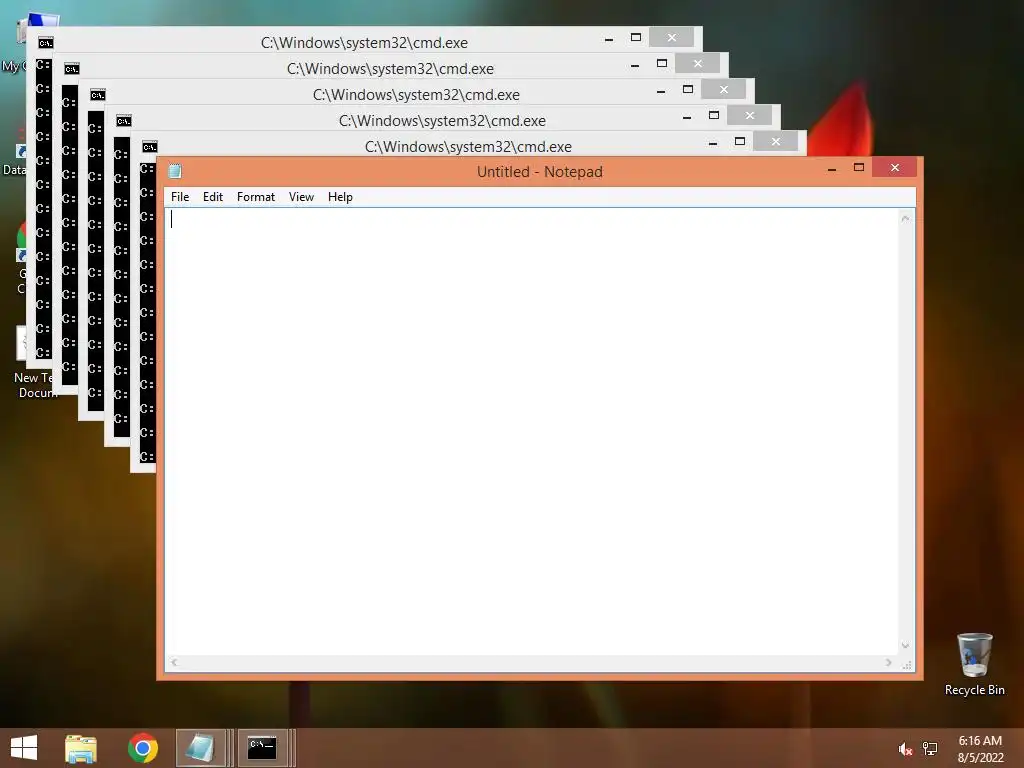Click the network tray icon
The image size is (1024, 768).
929,749
